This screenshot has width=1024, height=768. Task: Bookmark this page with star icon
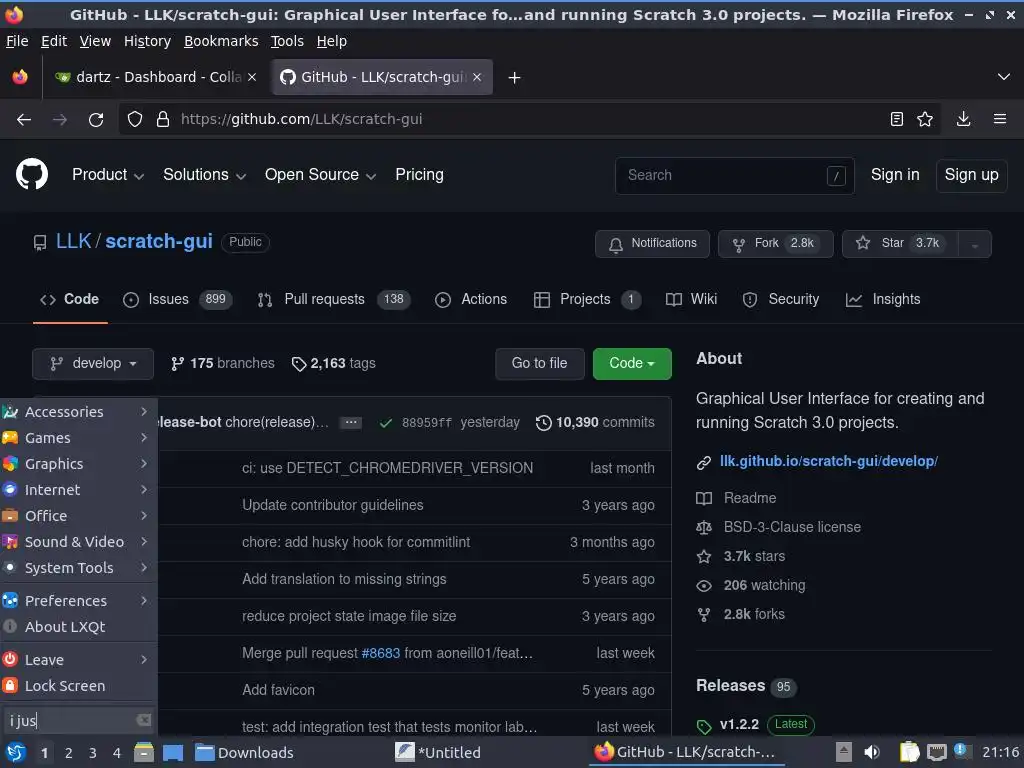tap(925, 119)
